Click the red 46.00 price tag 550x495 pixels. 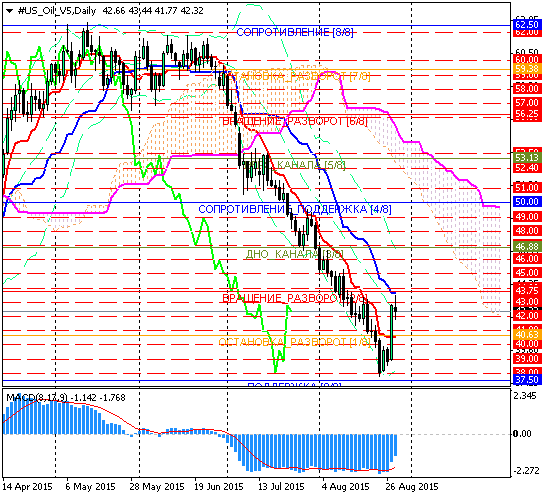pos(527,259)
